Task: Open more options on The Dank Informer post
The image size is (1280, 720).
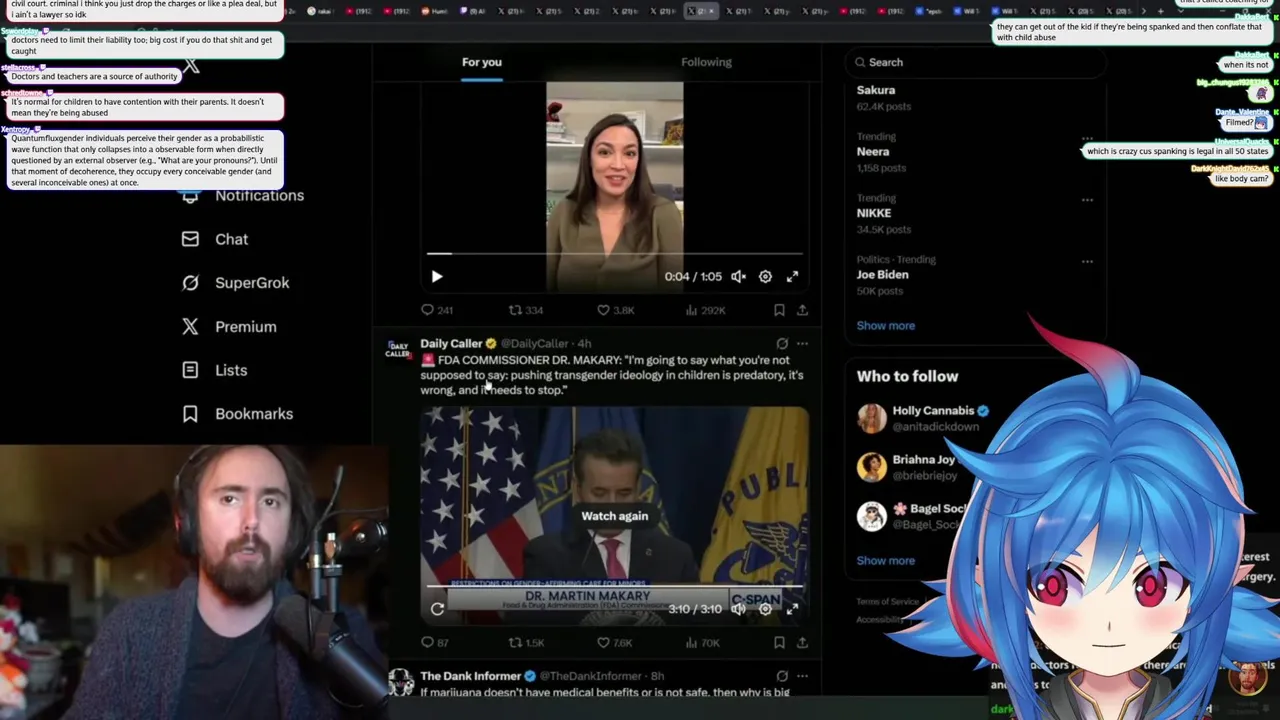Action: (x=802, y=676)
